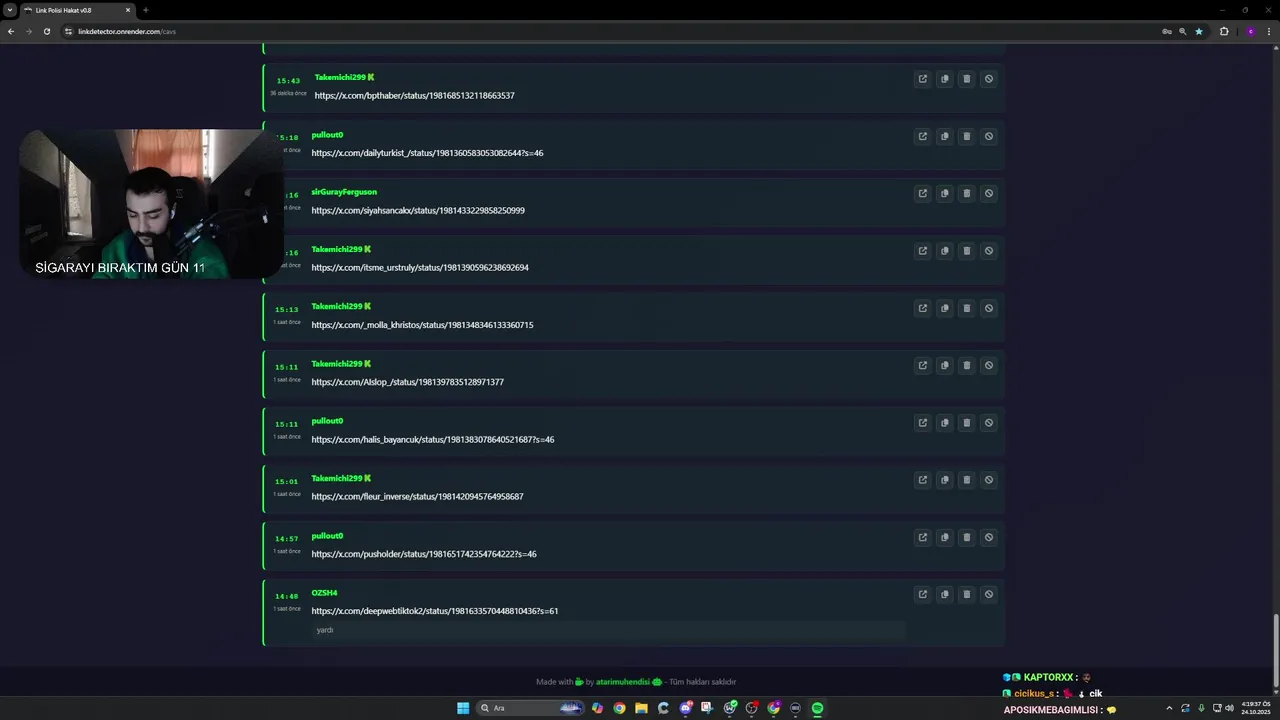This screenshot has height=720, width=1280.
Task: Delete the AIslop_ entry
Action: [966, 365]
